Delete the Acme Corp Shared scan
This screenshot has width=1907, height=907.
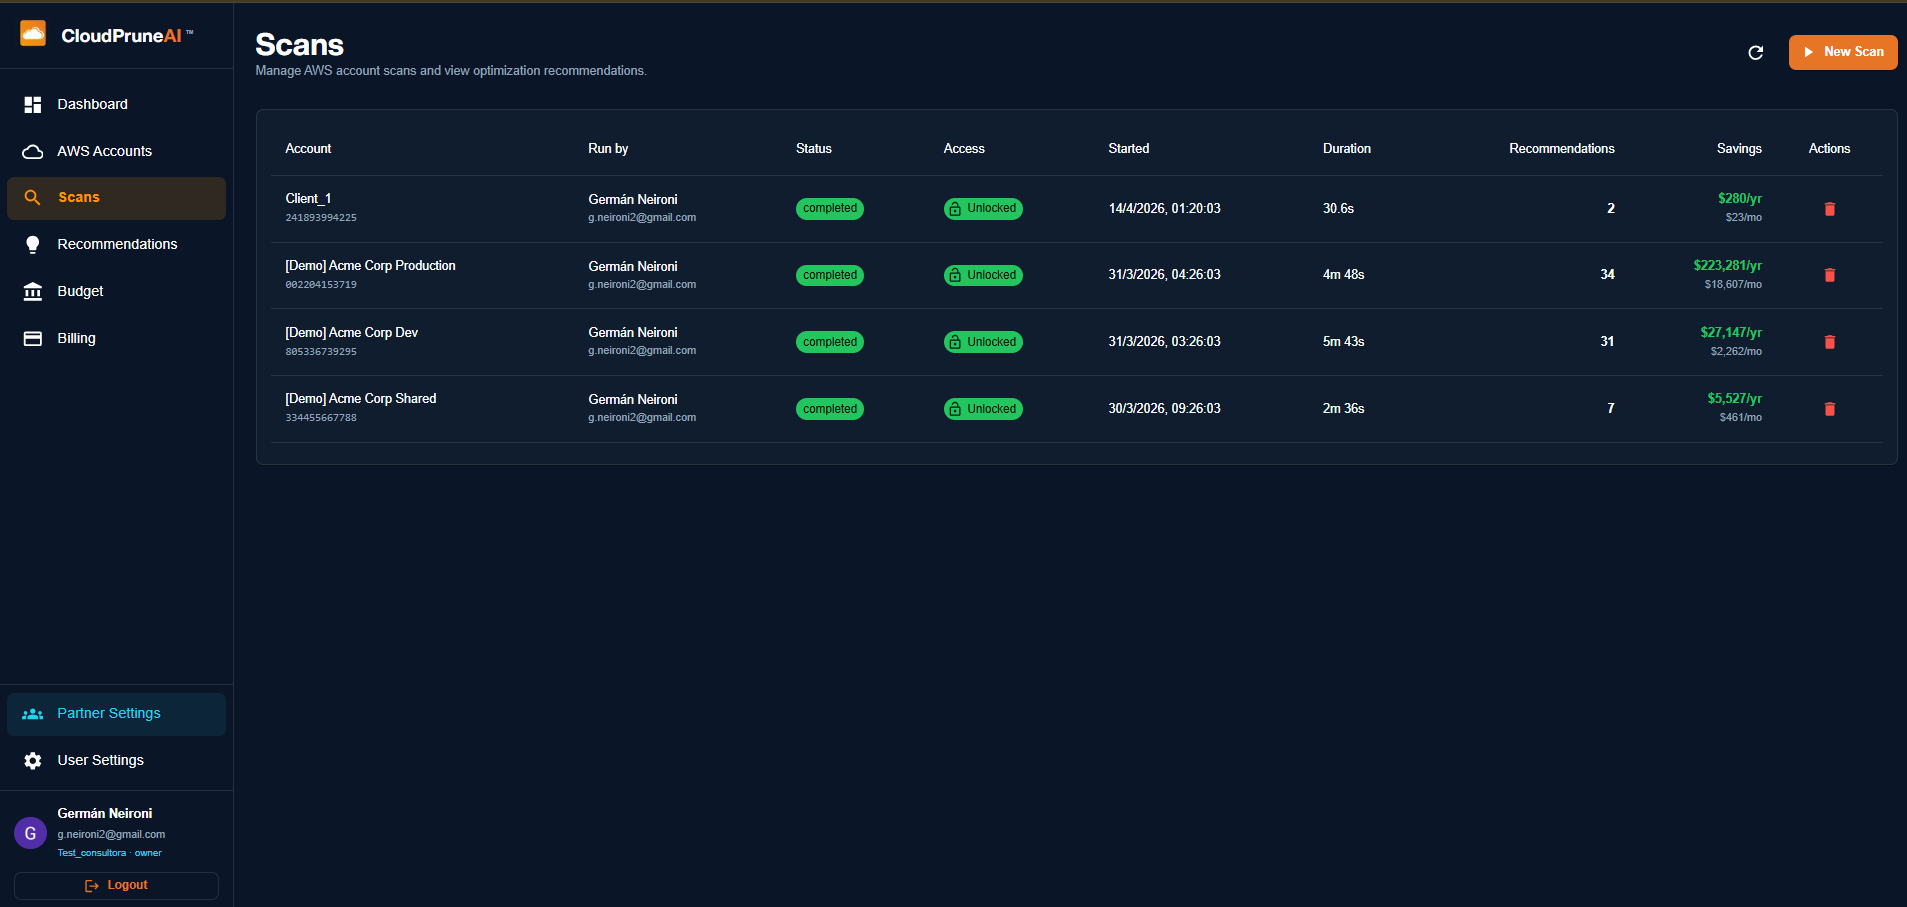(1829, 409)
